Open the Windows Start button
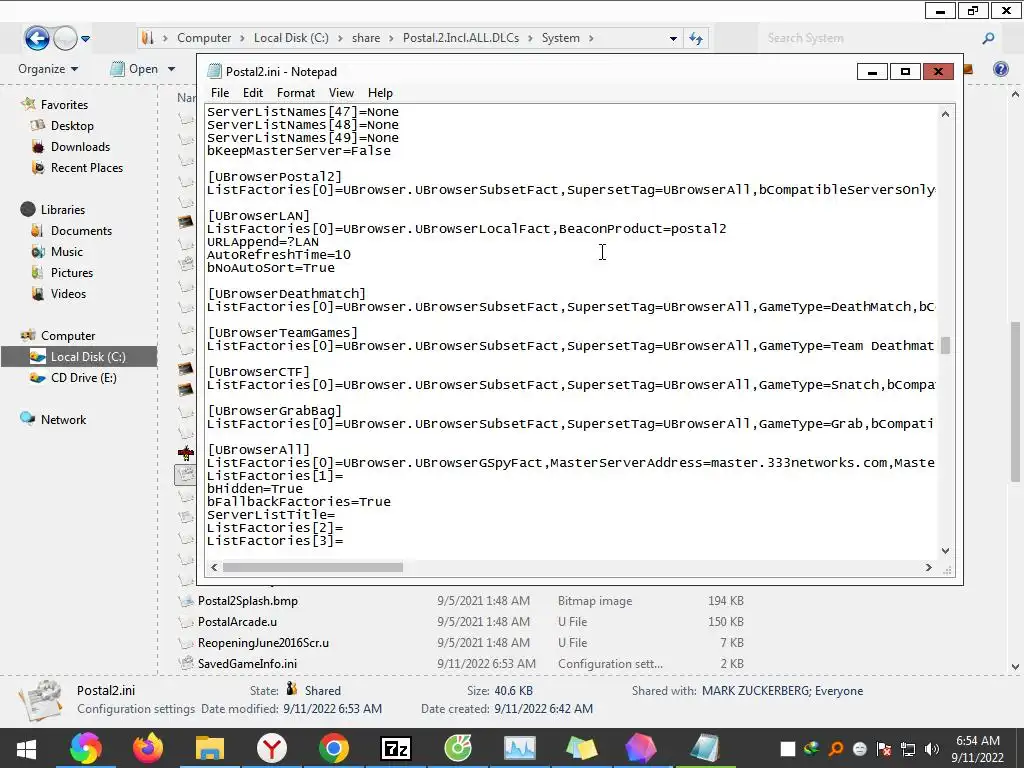The height and width of the screenshot is (768, 1024). [26, 748]
